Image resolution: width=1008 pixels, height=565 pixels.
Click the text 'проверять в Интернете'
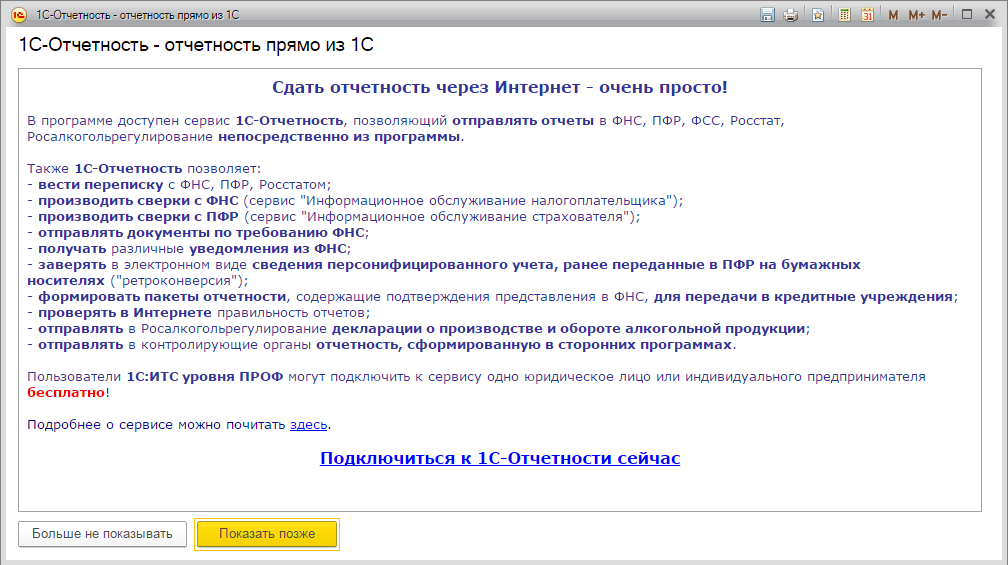[x=125, y=313]
